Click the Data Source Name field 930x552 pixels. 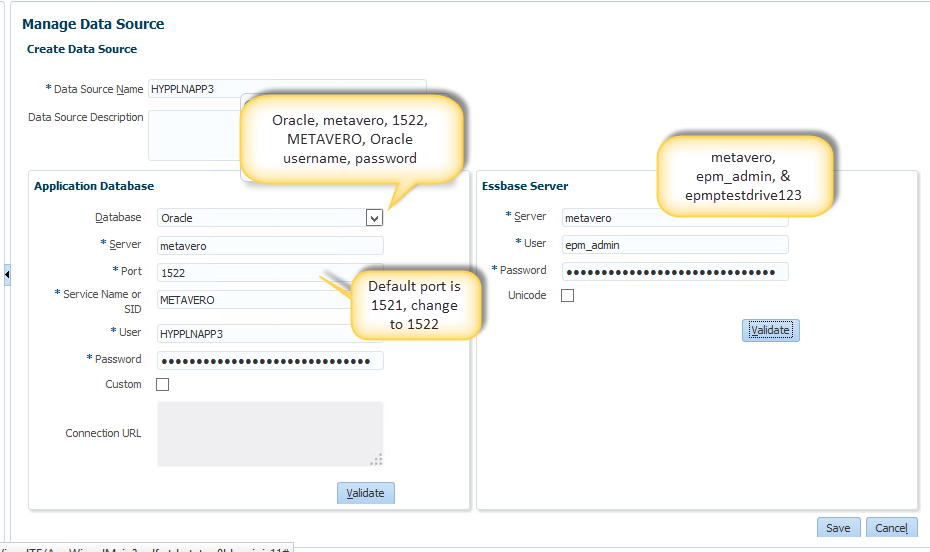pos(287,88)
